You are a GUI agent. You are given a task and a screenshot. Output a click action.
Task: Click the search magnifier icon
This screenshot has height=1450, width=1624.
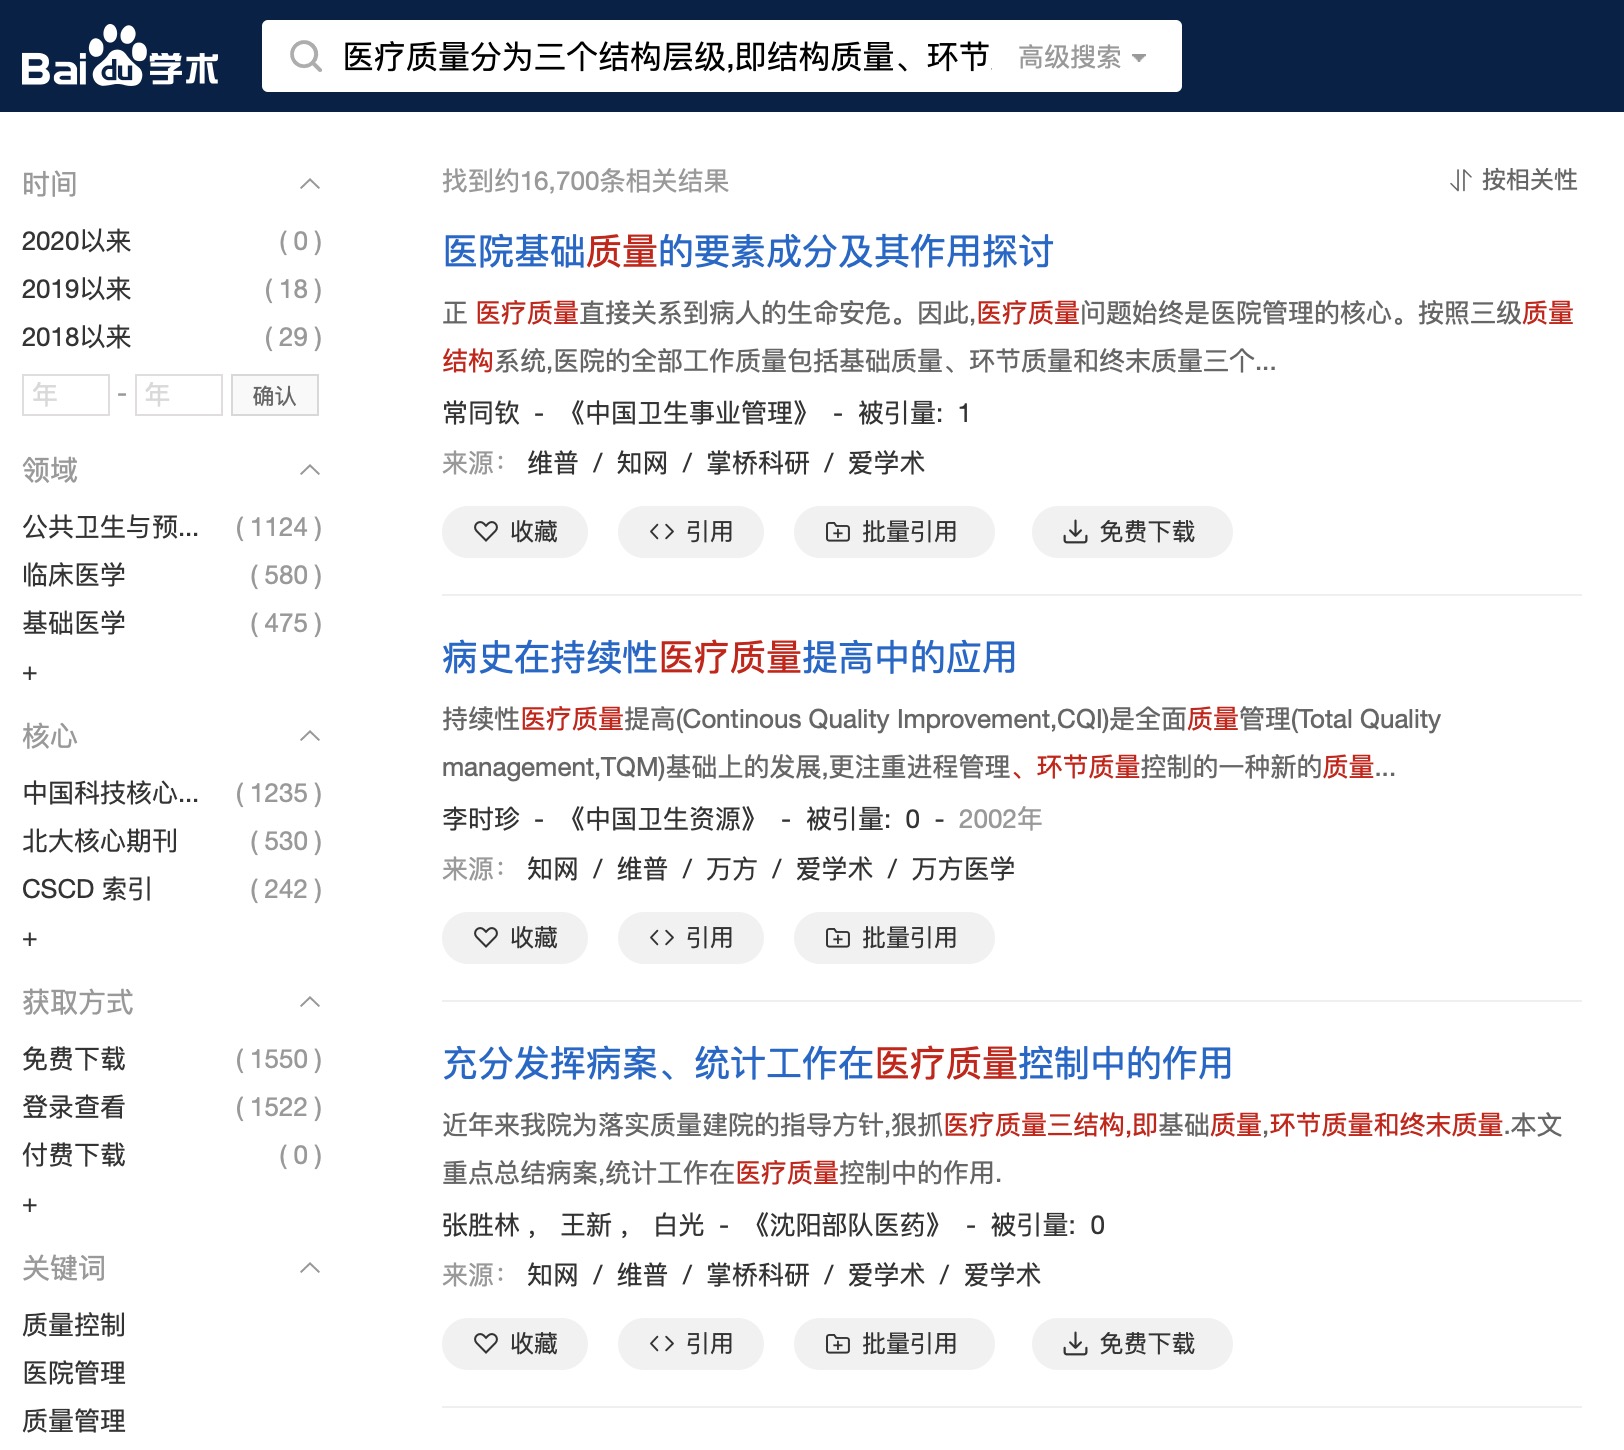(x=306, y=57)
